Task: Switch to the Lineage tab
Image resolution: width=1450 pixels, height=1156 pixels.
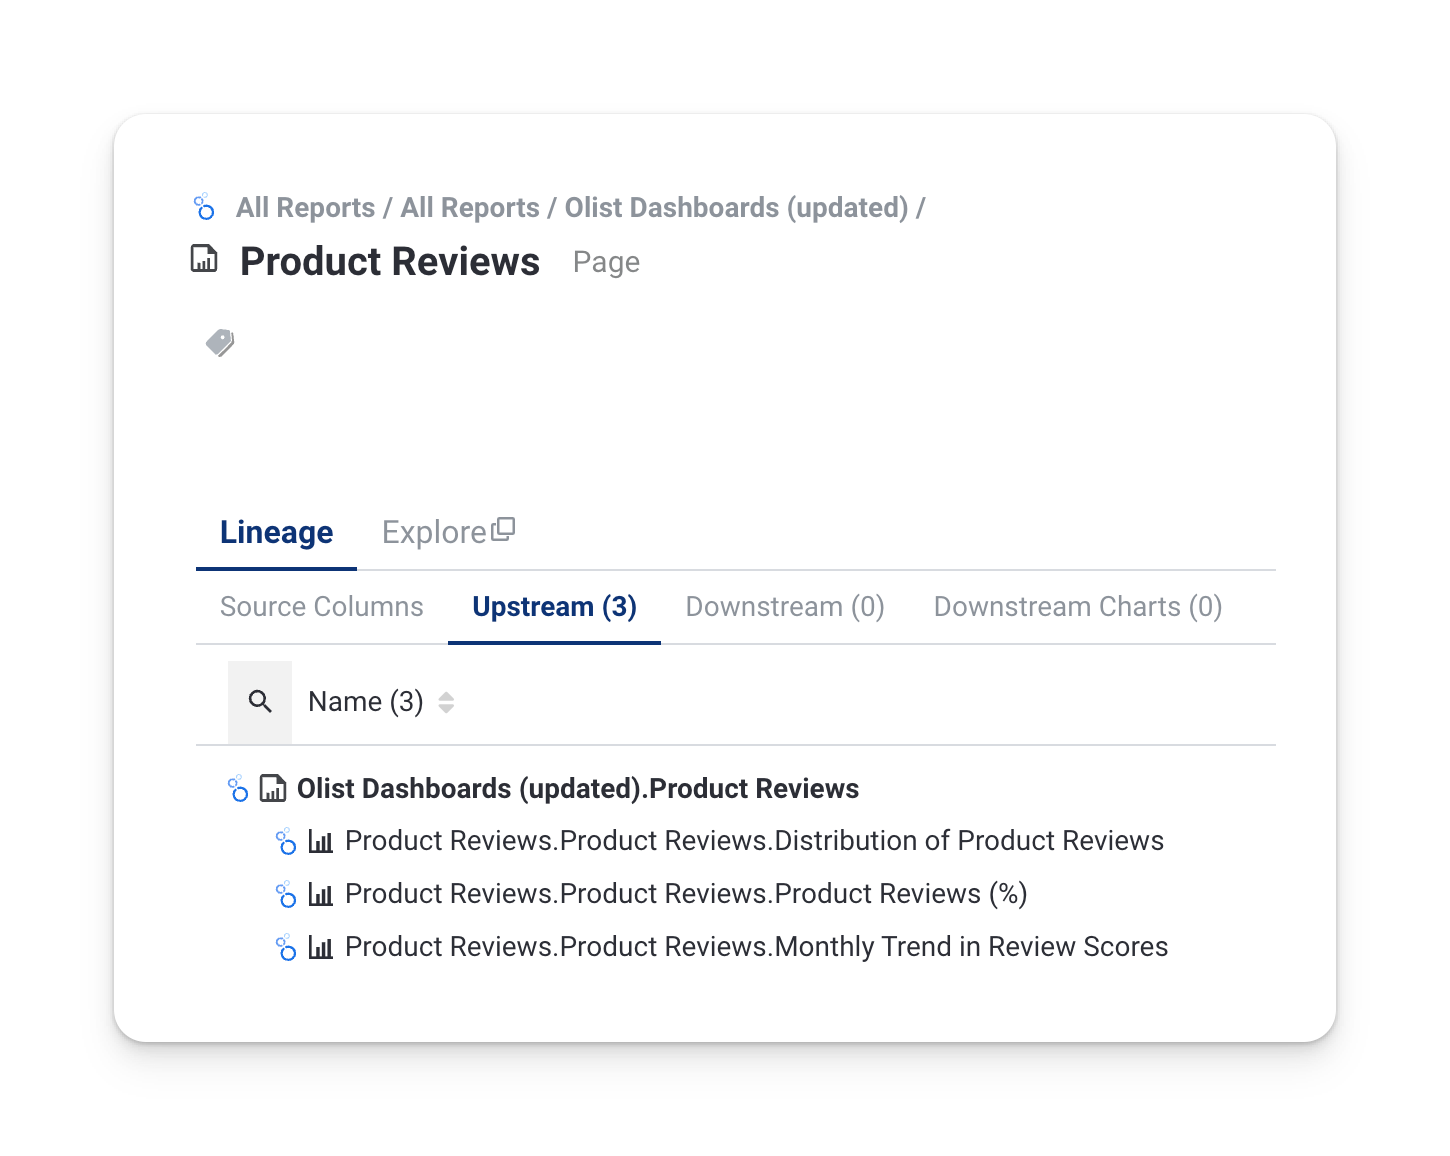Action: (x=276, y=533)
